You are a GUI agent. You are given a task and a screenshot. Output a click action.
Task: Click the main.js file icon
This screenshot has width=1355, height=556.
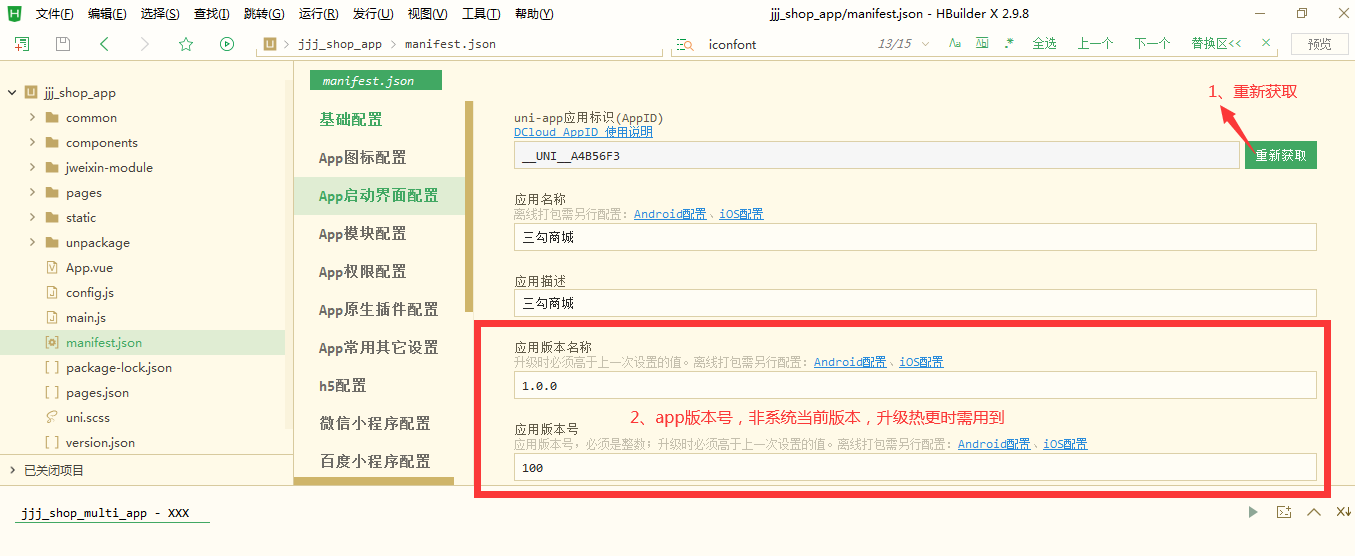tap(52, 317)
